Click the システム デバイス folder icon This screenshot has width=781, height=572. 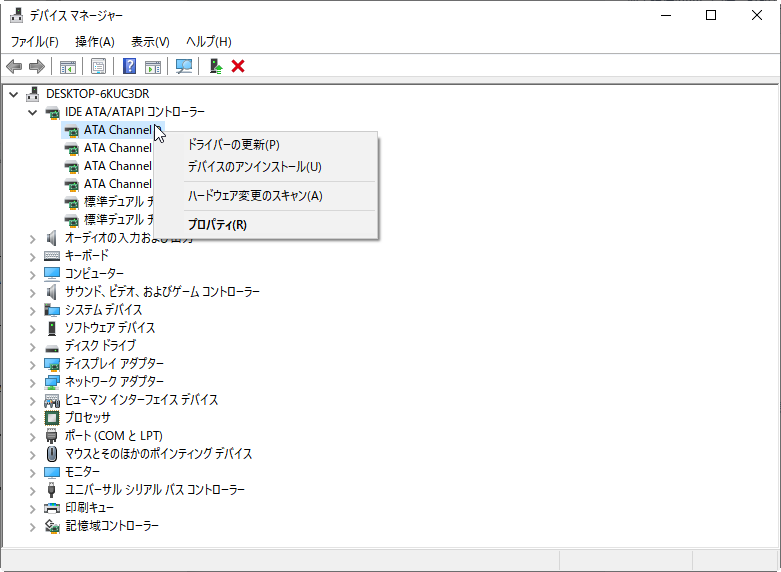(x=52, y=310)
